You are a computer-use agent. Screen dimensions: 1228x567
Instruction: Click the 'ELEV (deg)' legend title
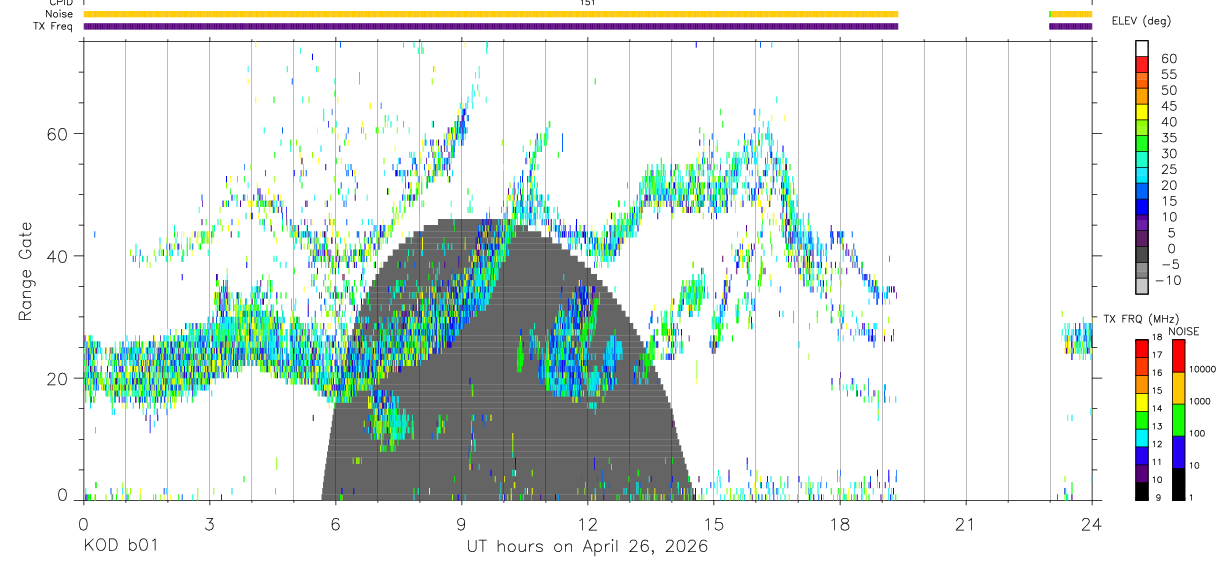pos(1141,21)
